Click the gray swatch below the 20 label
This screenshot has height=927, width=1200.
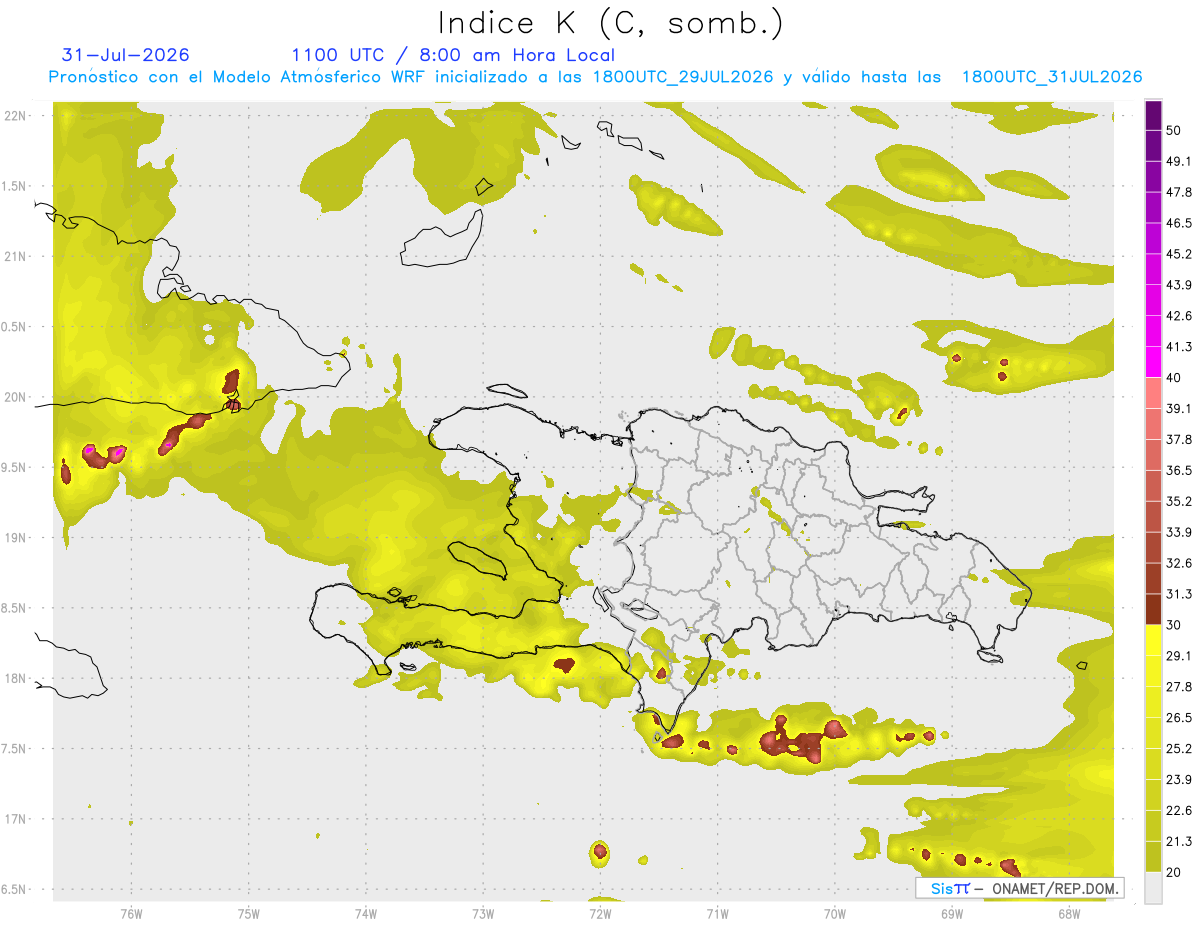1153,888
